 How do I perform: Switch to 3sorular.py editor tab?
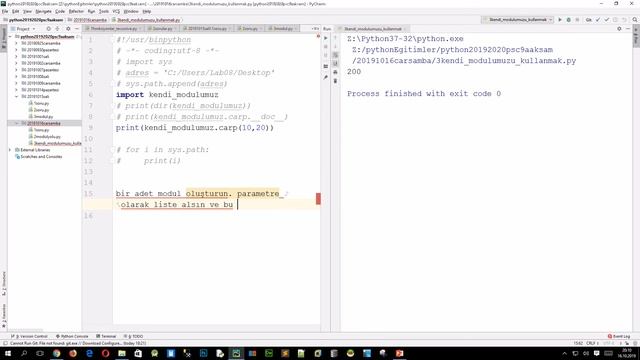pos(162,29)
